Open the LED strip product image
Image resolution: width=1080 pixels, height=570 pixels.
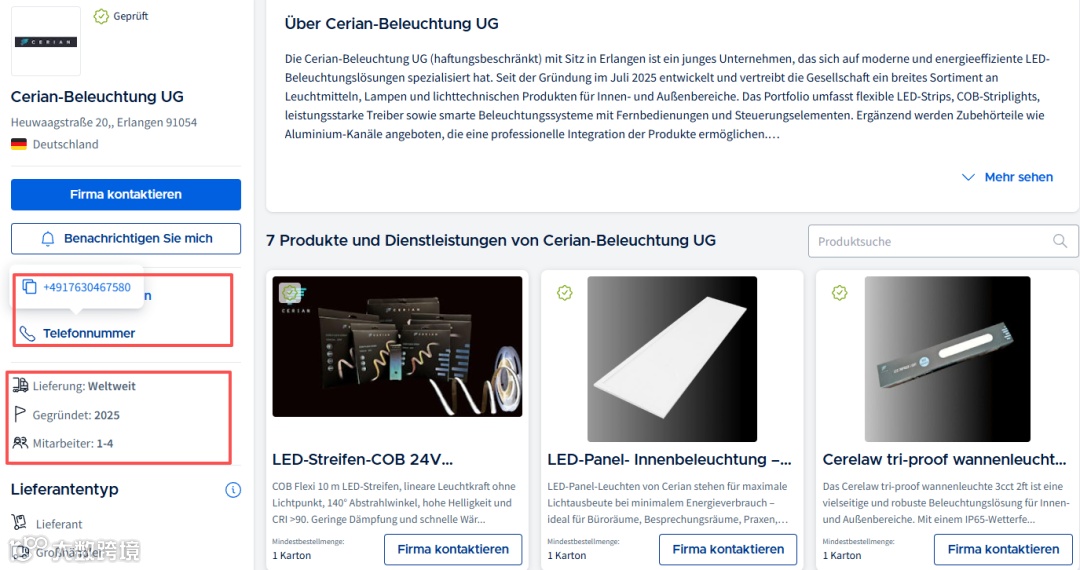(x=397, y=346)
